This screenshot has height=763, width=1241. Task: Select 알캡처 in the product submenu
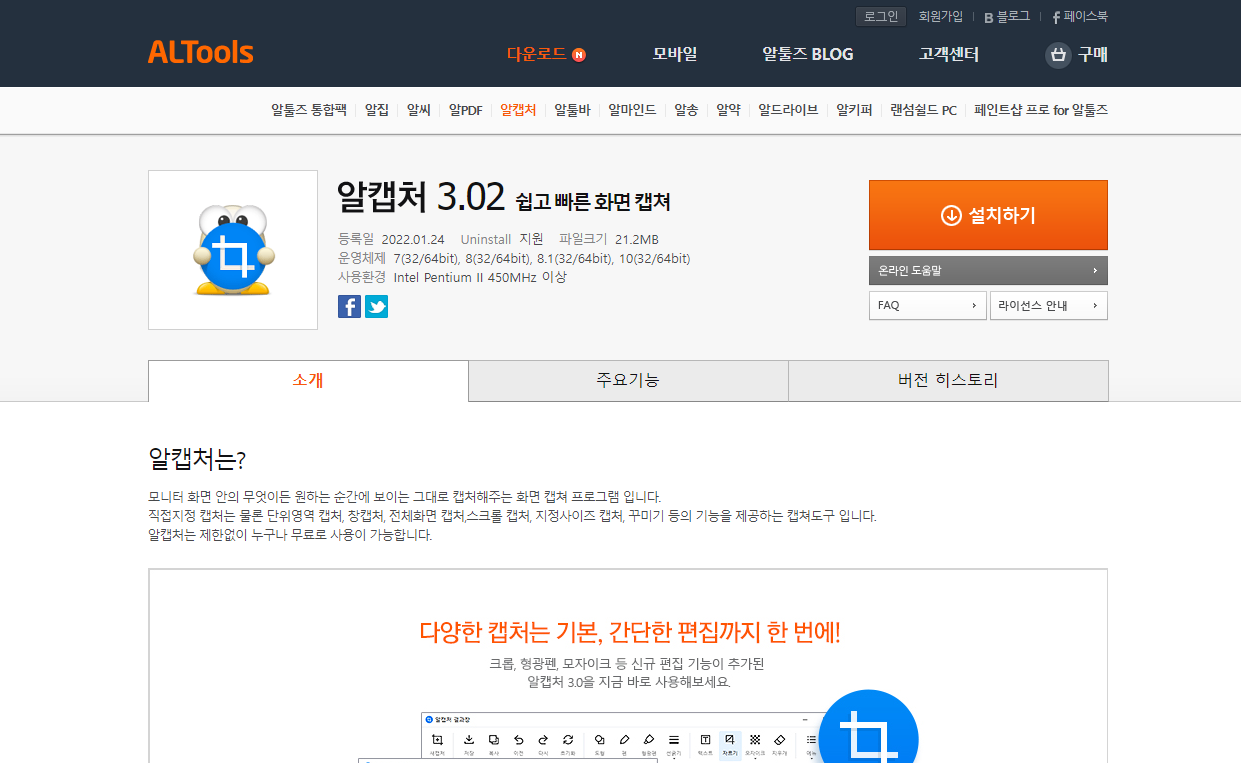coord(519,110)
